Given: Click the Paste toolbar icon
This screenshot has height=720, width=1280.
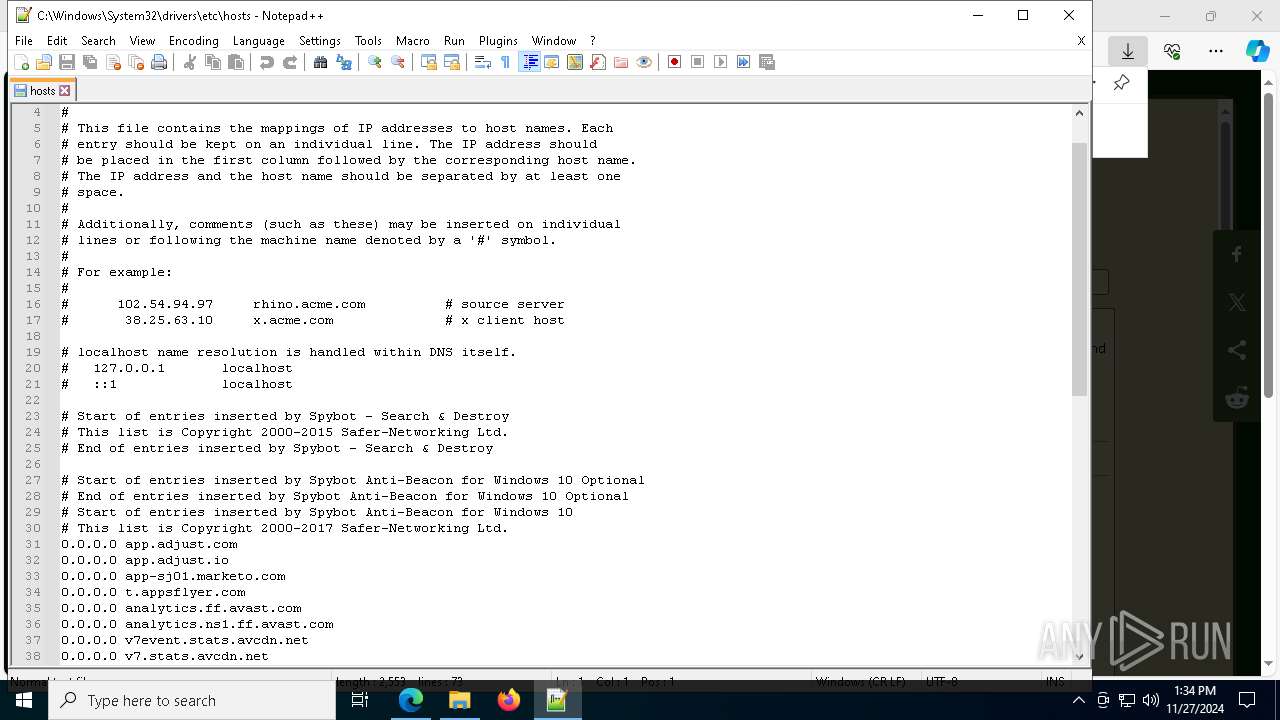Looking at the screenshot, I should pos(236,62).
